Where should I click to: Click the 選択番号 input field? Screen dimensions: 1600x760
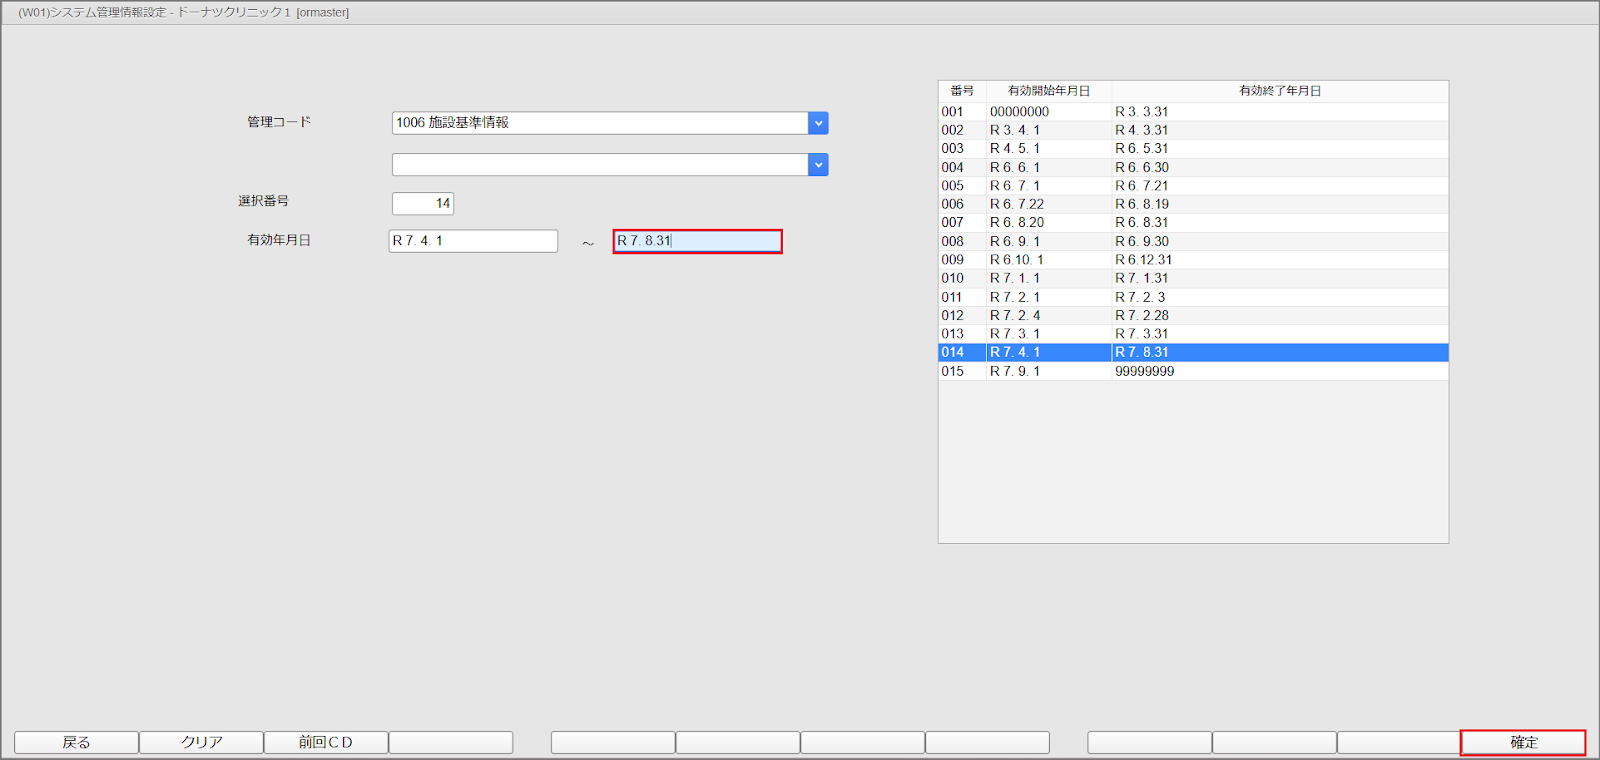click(423, 203)
